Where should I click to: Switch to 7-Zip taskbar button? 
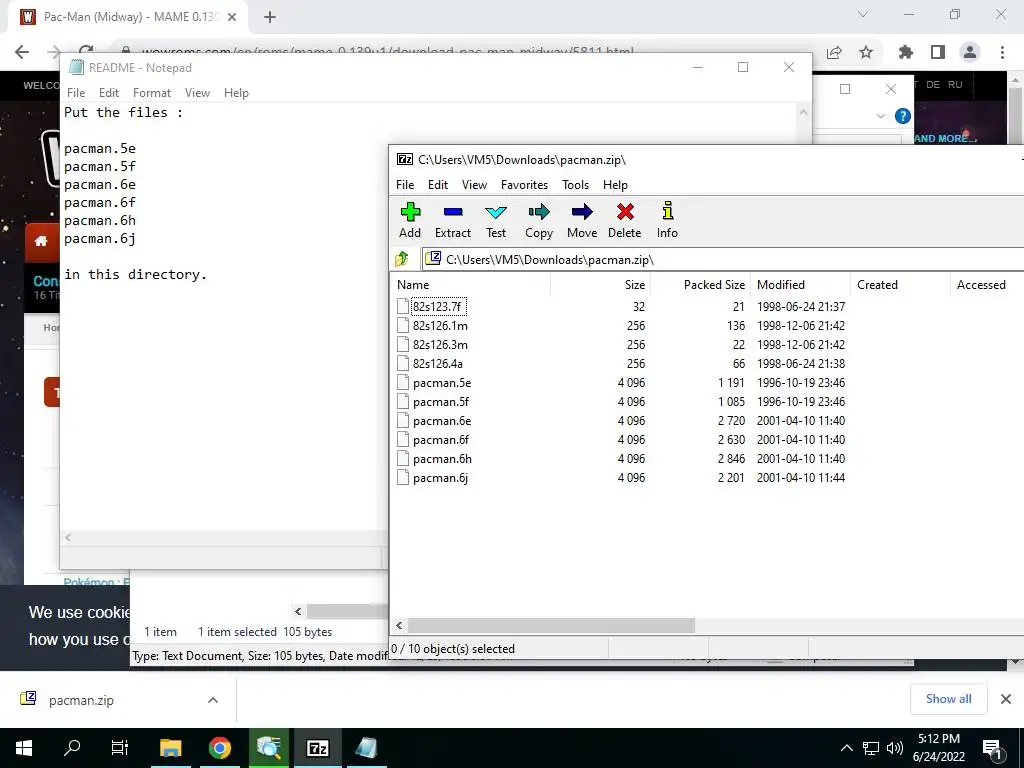pyautogui.click(x=317, y=748)
